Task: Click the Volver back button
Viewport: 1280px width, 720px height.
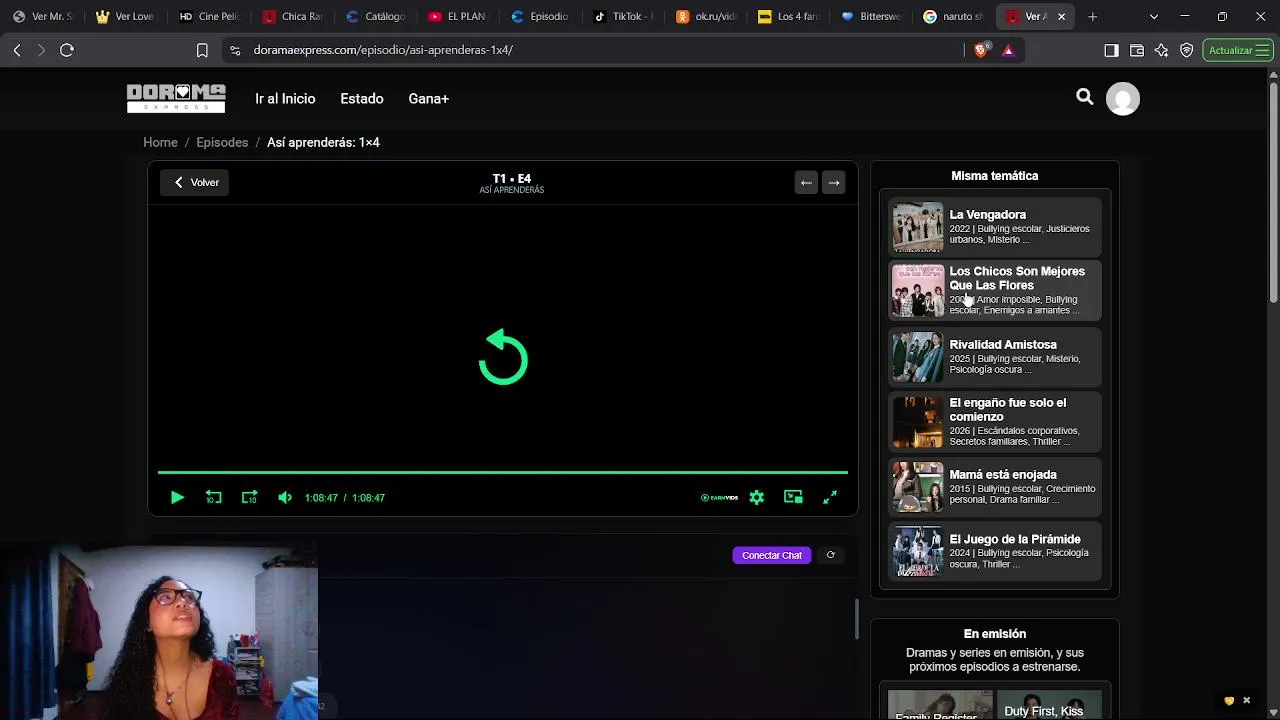Action: pos(196,182)
